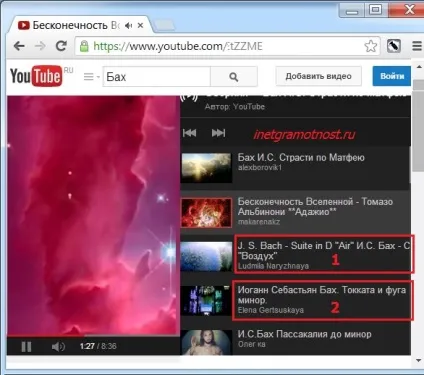Go back using browser back arrow
The width and height of the screenshot is (424, 375).
(x=19, y=46)
